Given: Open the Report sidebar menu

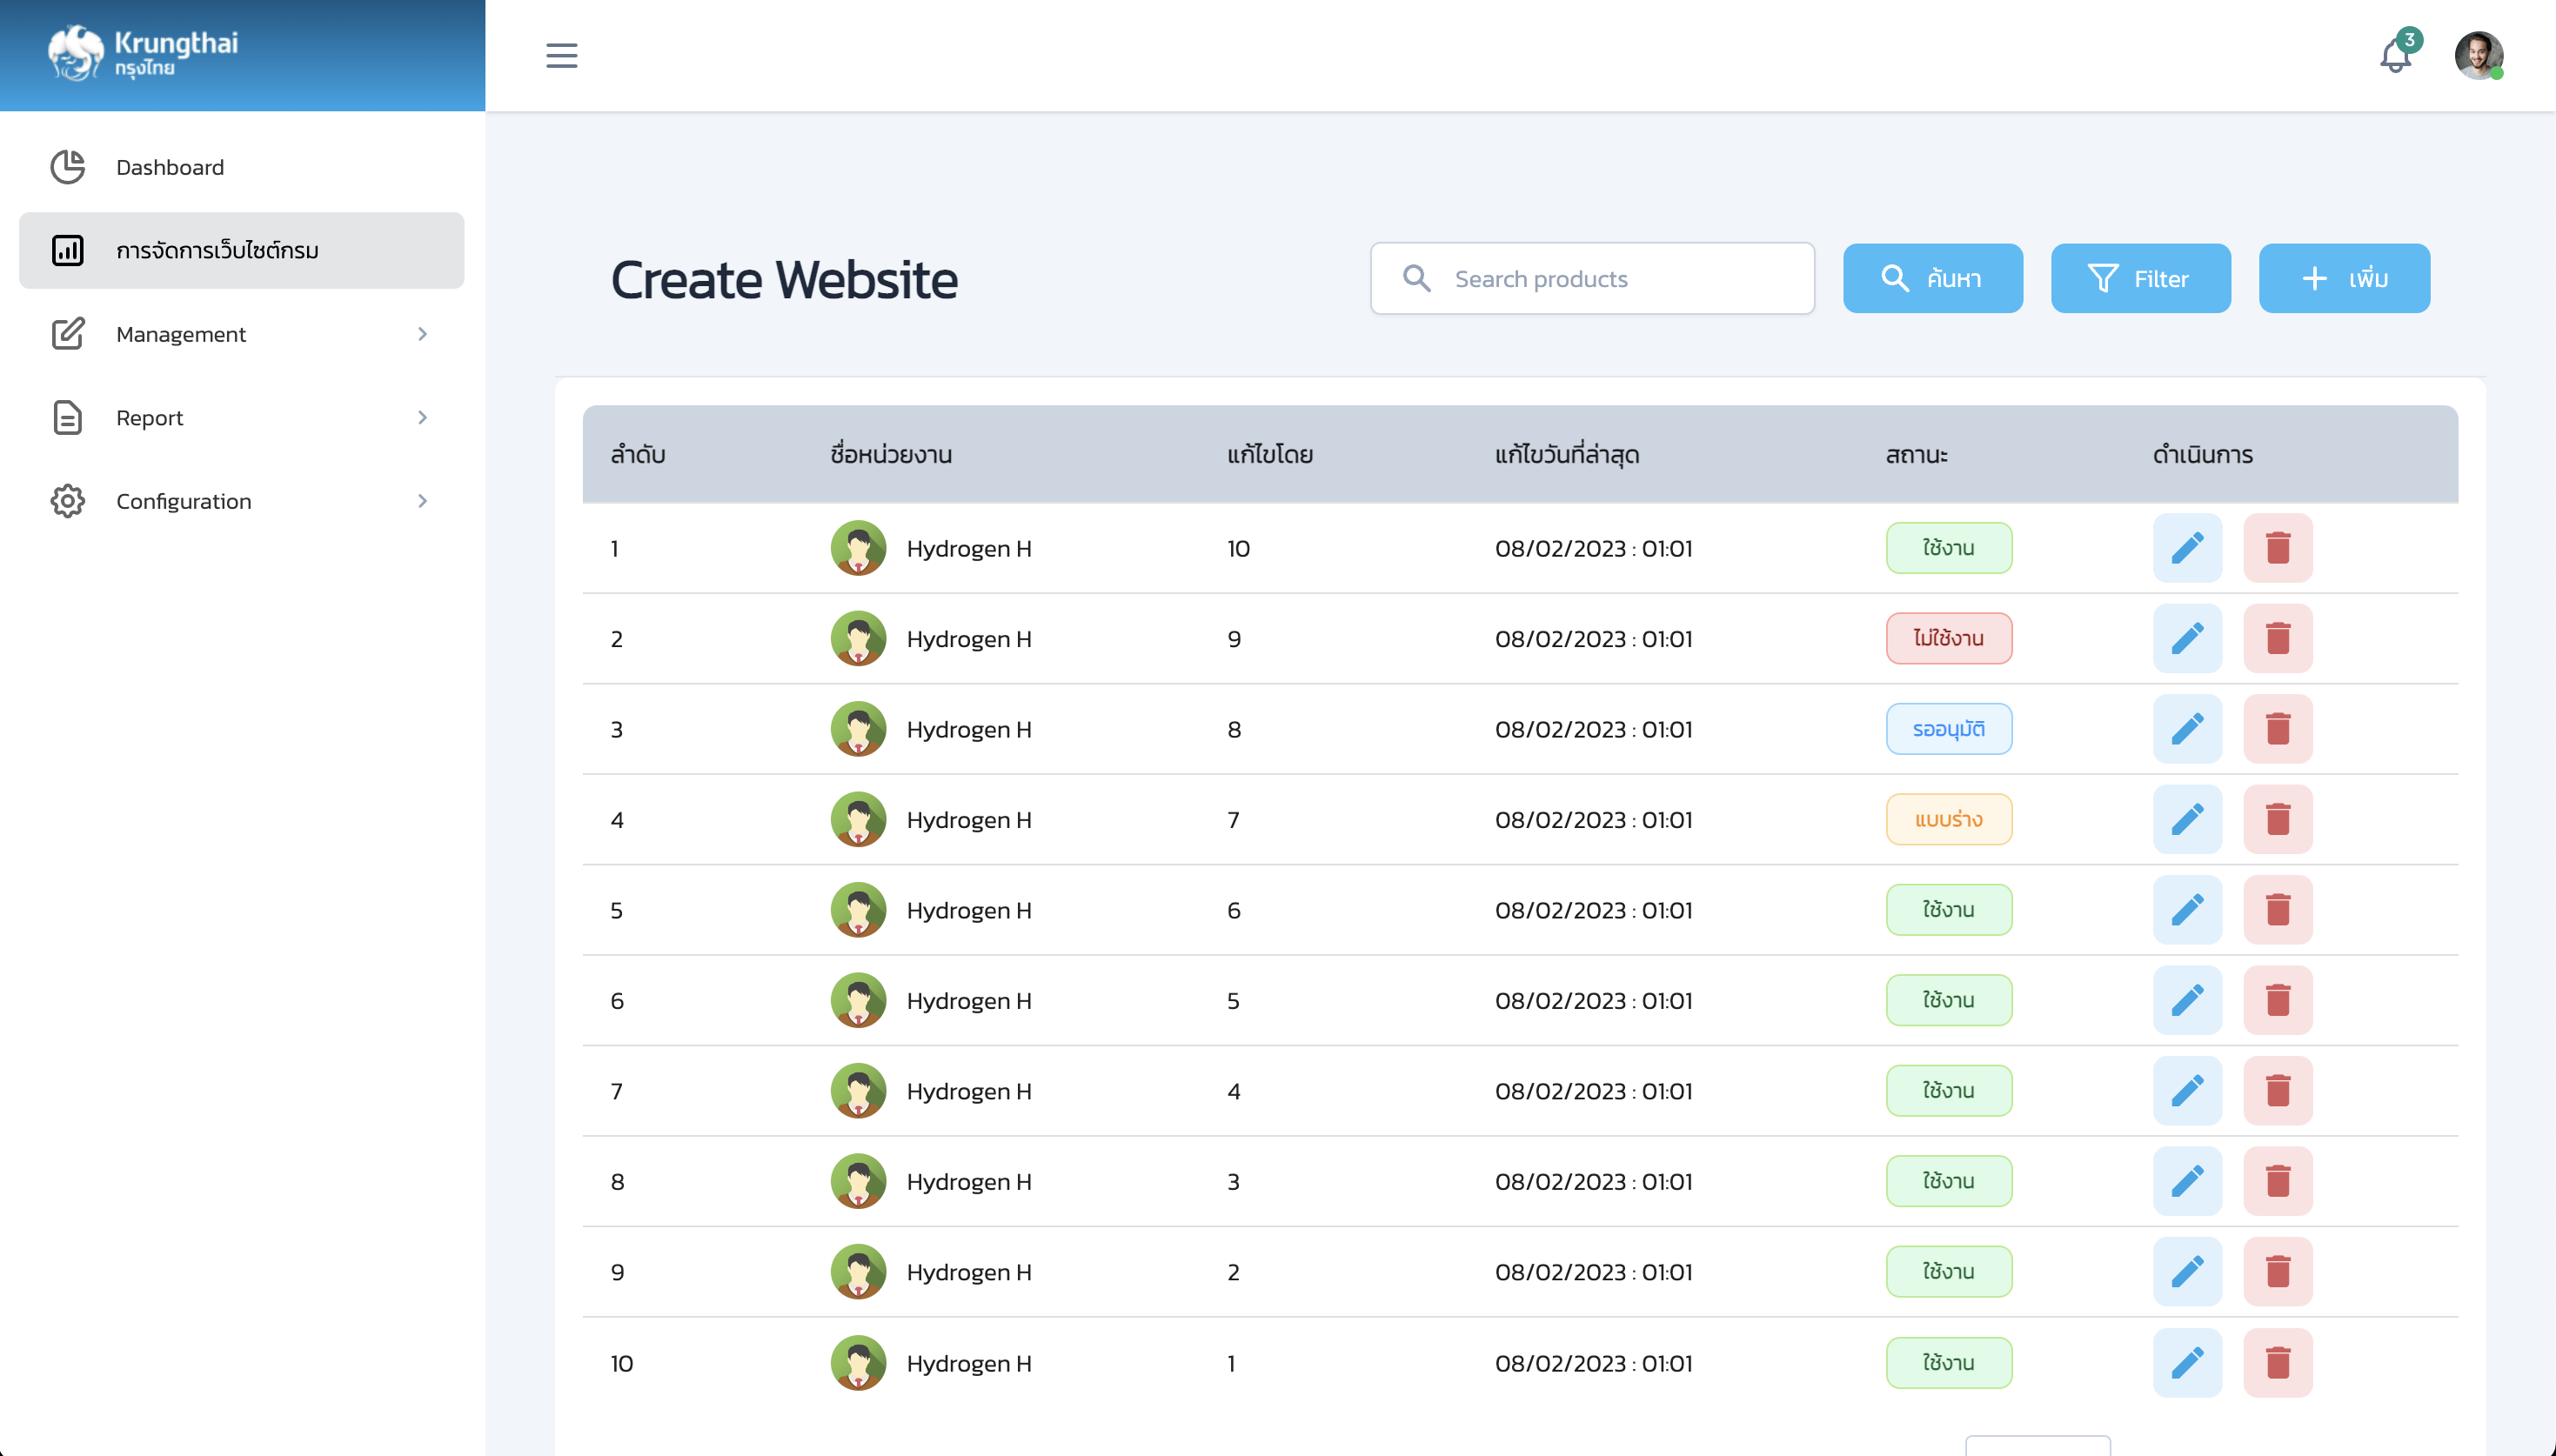Looking at the screenshot, I should (x=242, y=418).
